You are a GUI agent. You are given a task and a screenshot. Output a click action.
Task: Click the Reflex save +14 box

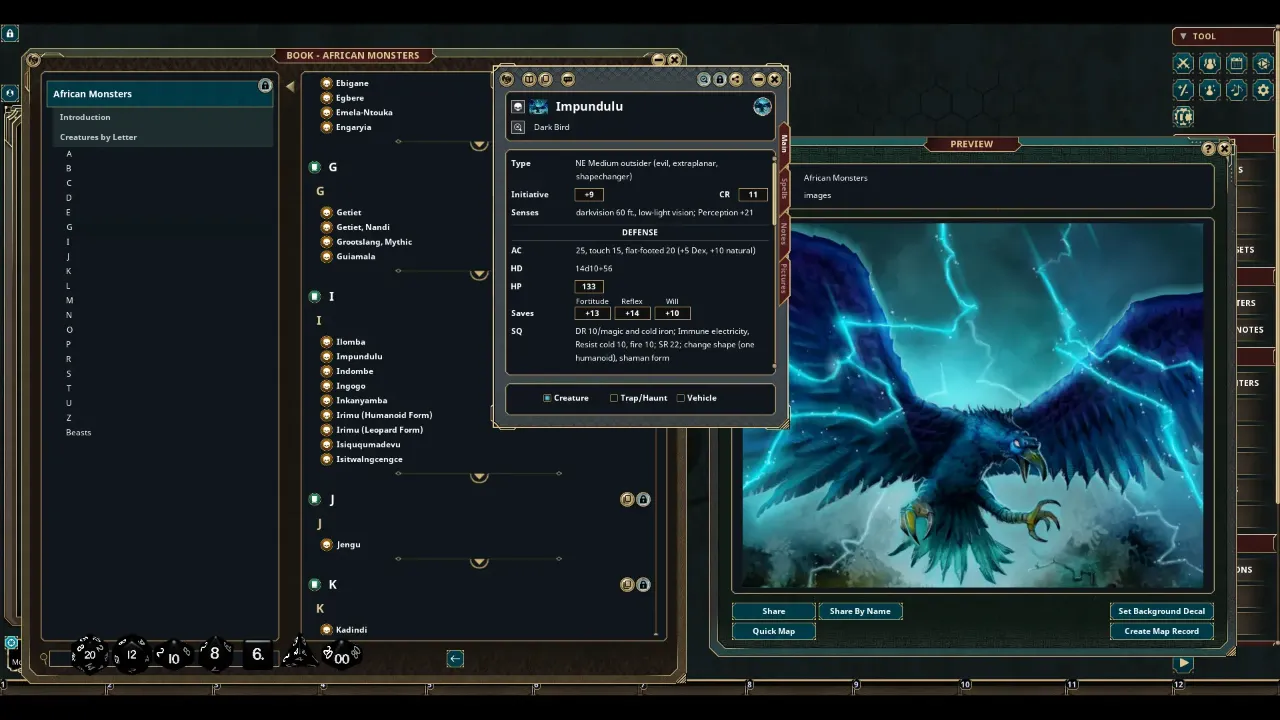(632, 313)
